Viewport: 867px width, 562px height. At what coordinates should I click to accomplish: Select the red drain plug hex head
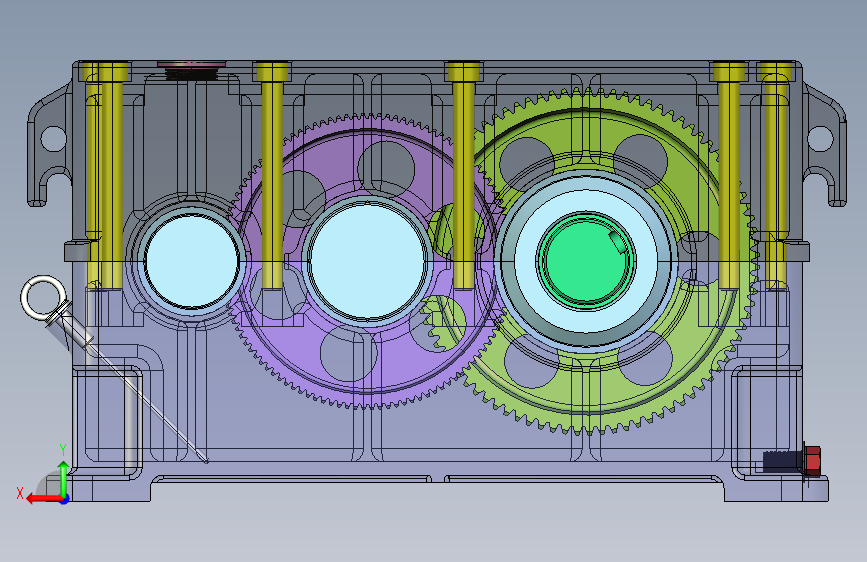[x=811, y=459]
